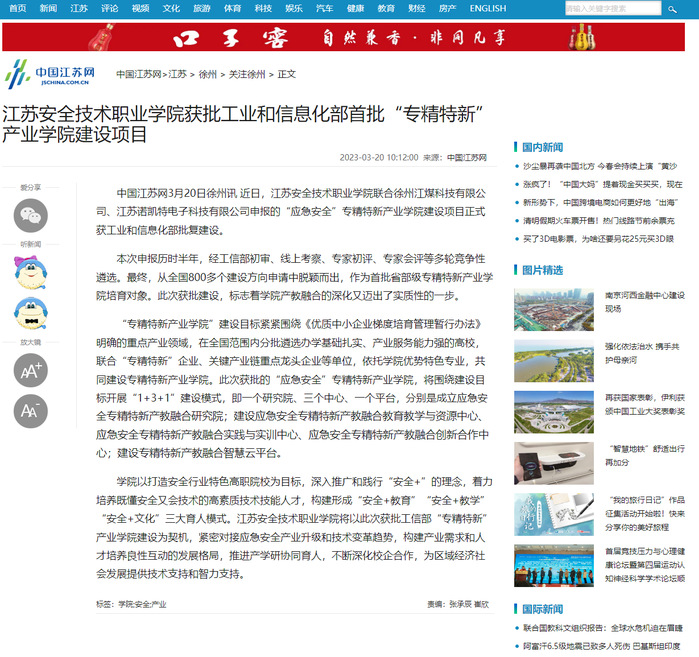Click 关注徐州 breadcrumb link
This screenshot has height=657, width=699.
(x=247, y=74)
